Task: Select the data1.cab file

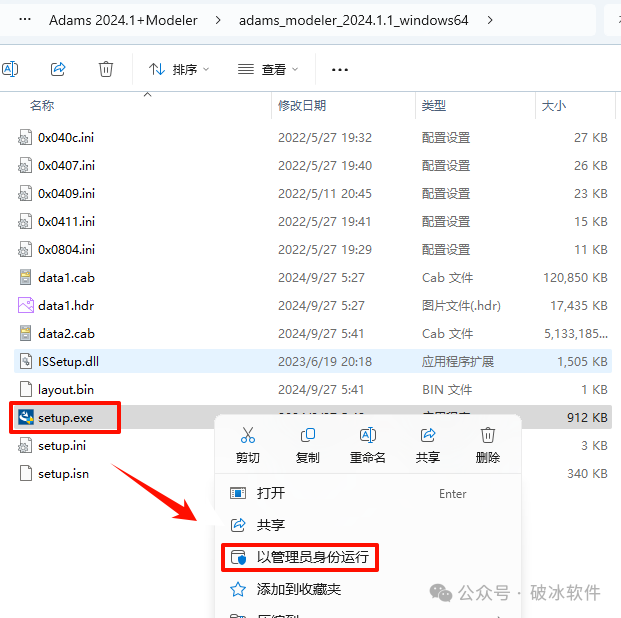Action: click(x=313, y=278)
